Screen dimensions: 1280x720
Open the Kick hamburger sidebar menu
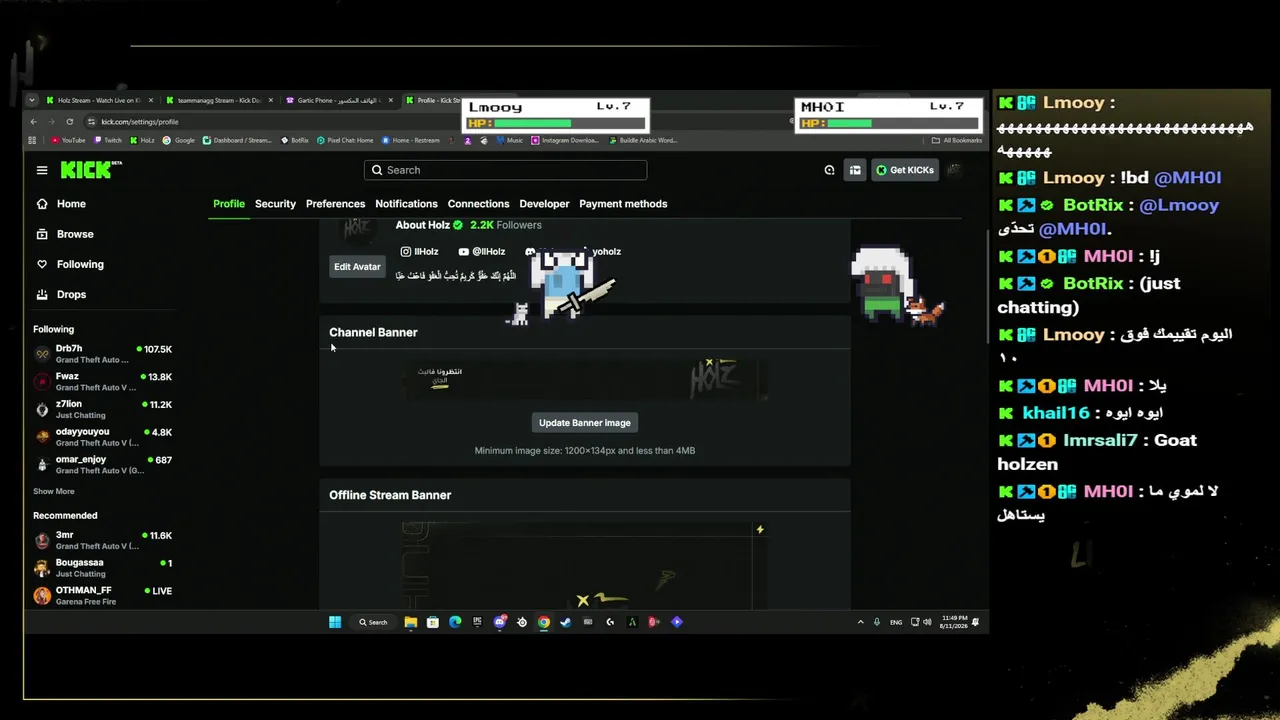[42, 170]
